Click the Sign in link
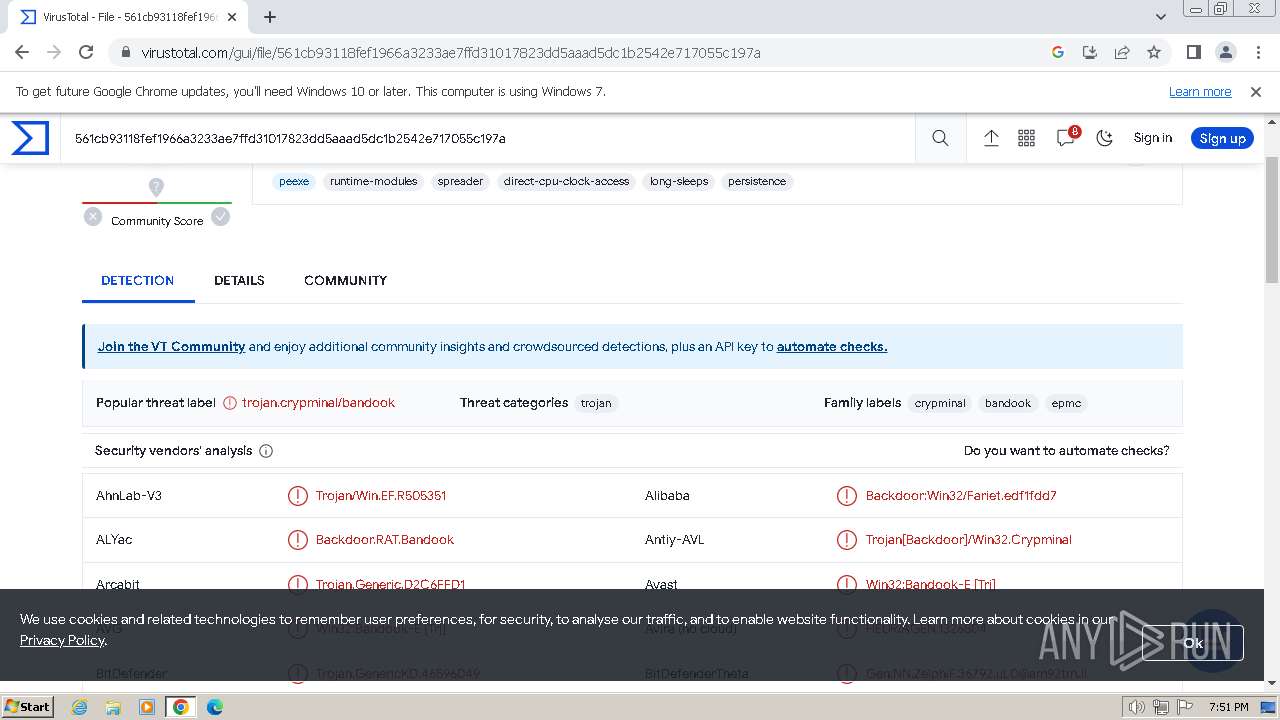 (x=1152, y=138)
